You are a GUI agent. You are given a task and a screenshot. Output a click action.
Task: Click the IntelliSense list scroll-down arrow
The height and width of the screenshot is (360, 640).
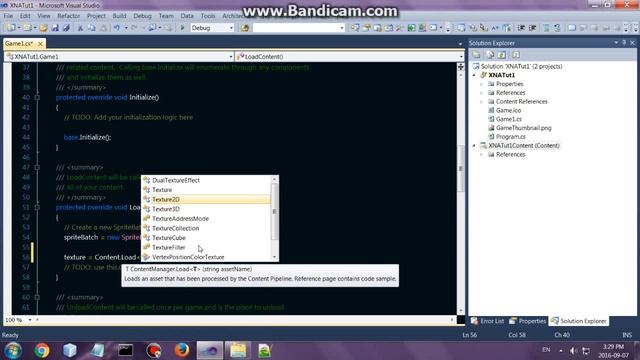click(x=275, y=257)
